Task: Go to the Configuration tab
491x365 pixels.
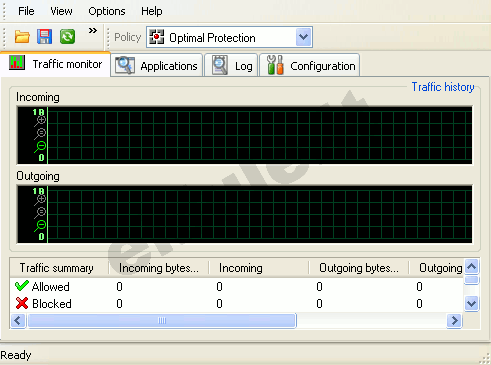Action: pos(310,66)
